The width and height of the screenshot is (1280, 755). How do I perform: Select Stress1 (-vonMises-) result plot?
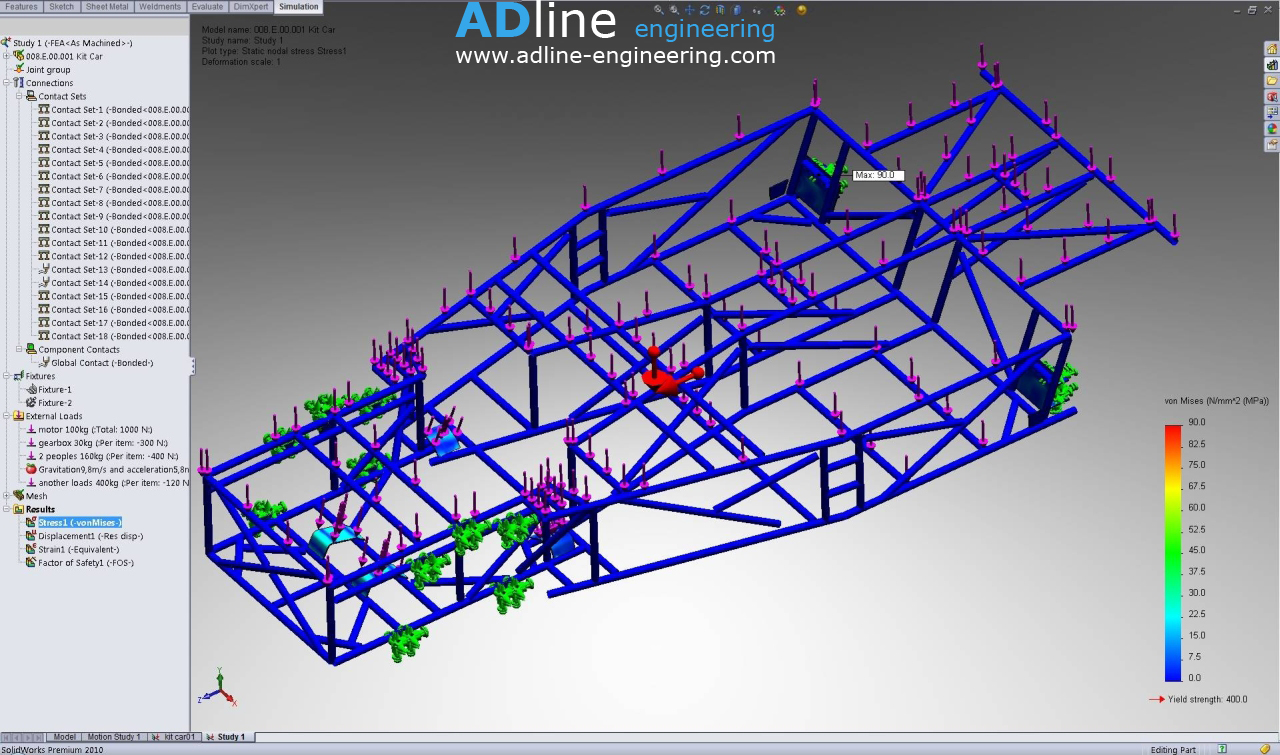[x=80, y=522]
